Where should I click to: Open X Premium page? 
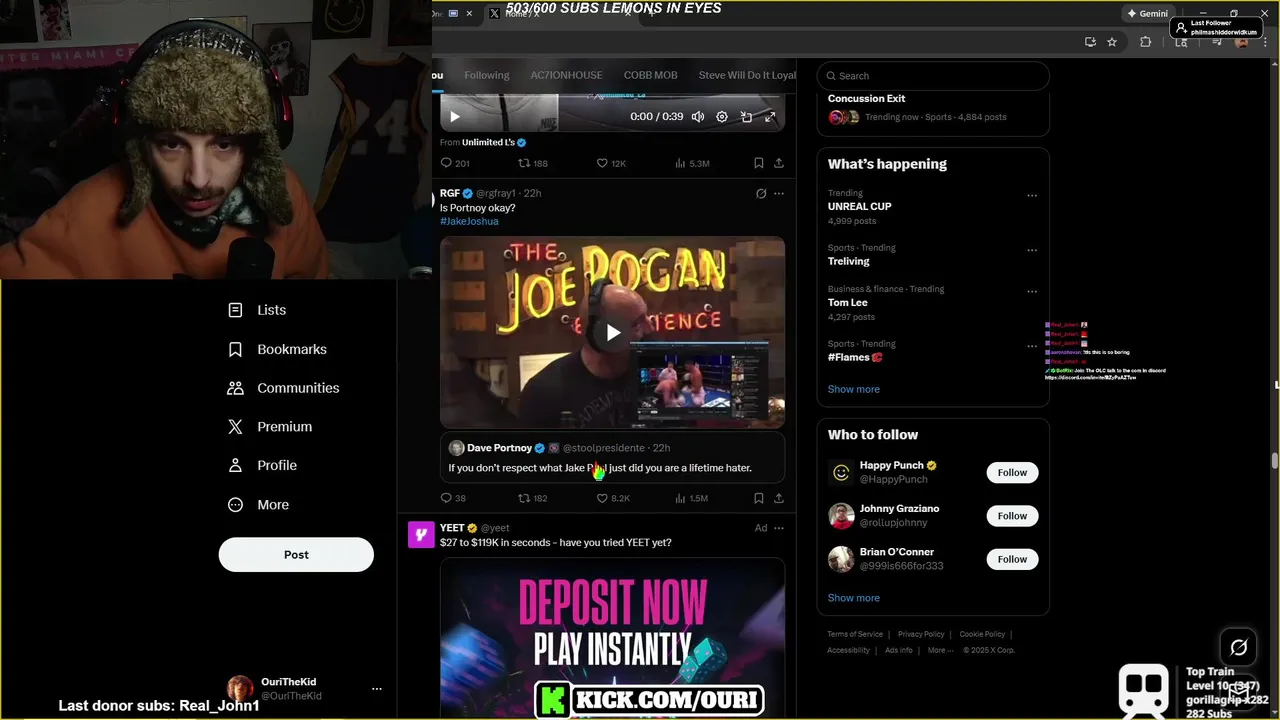270,427
